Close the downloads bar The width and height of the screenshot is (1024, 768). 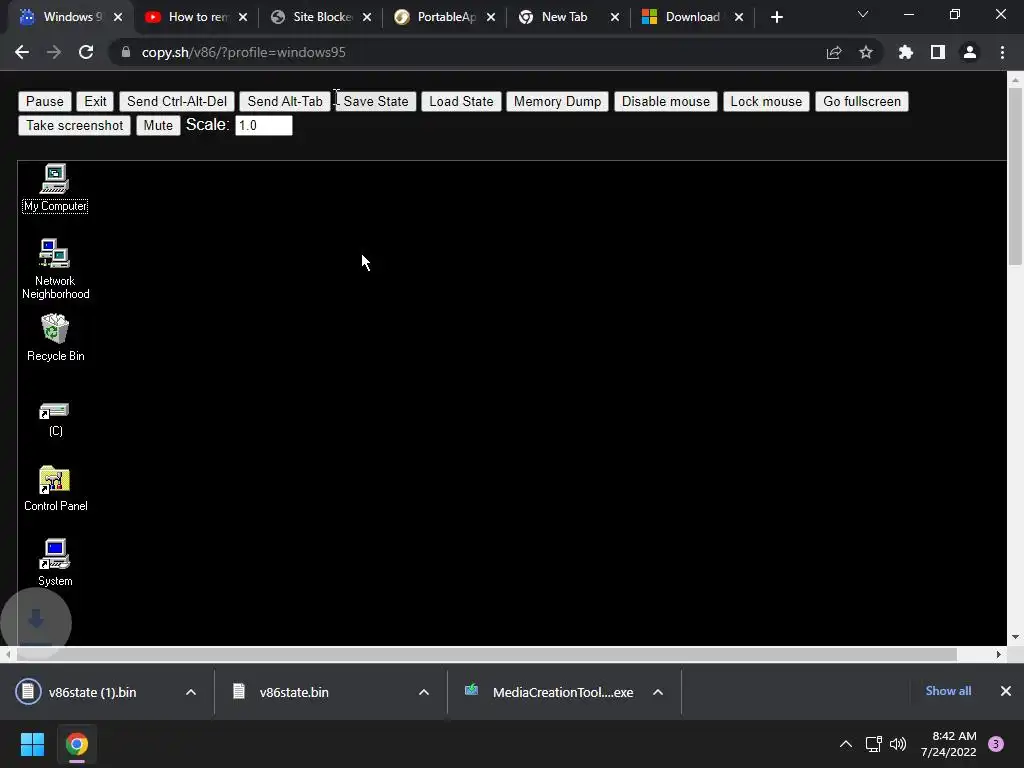point(1006,691)
